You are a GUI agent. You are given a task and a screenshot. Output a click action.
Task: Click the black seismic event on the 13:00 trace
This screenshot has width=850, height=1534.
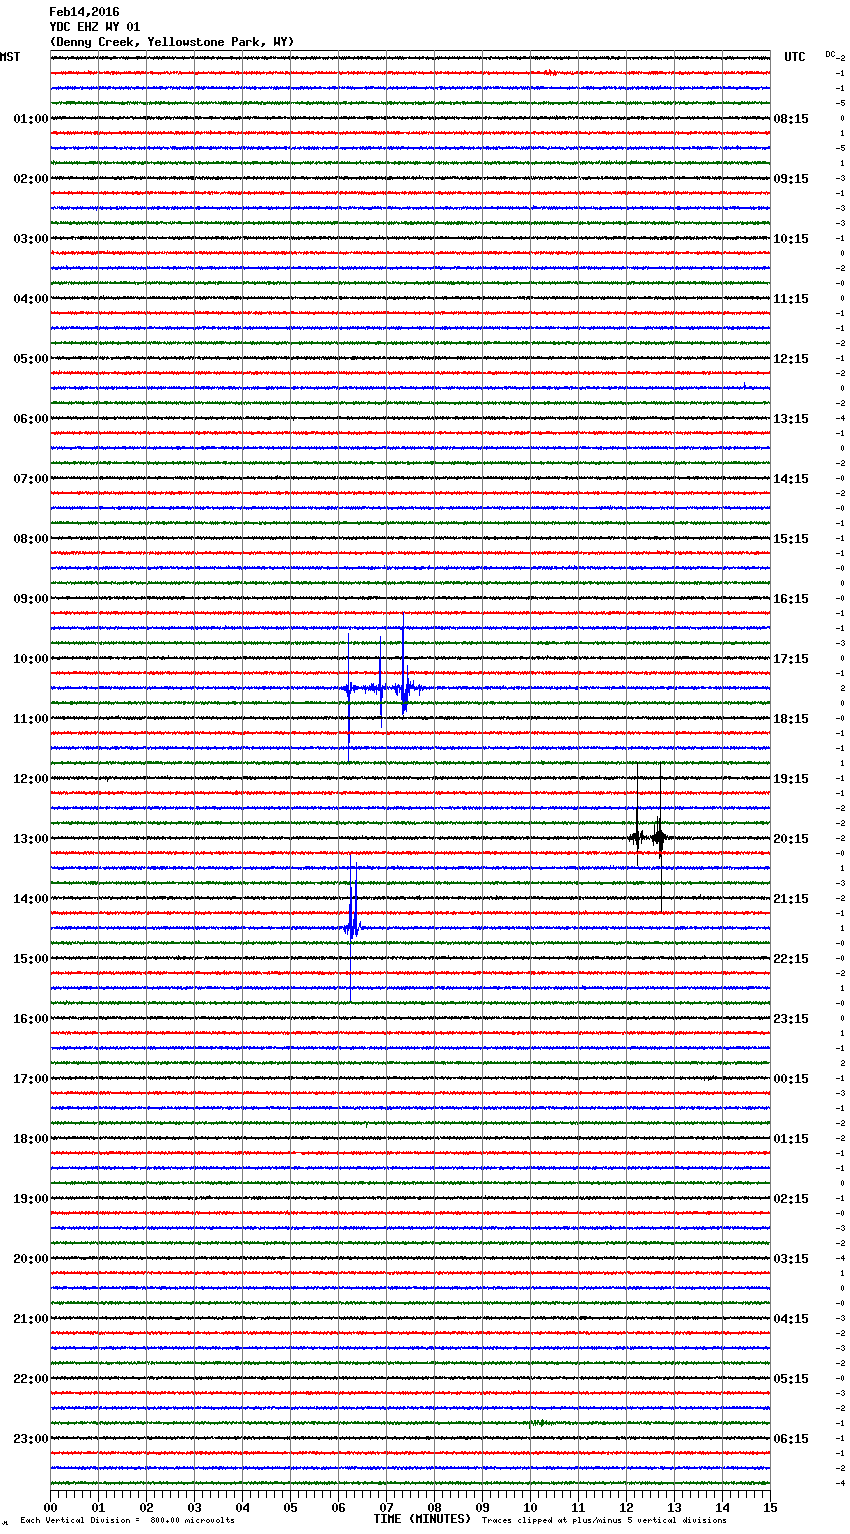pos(648,838)
